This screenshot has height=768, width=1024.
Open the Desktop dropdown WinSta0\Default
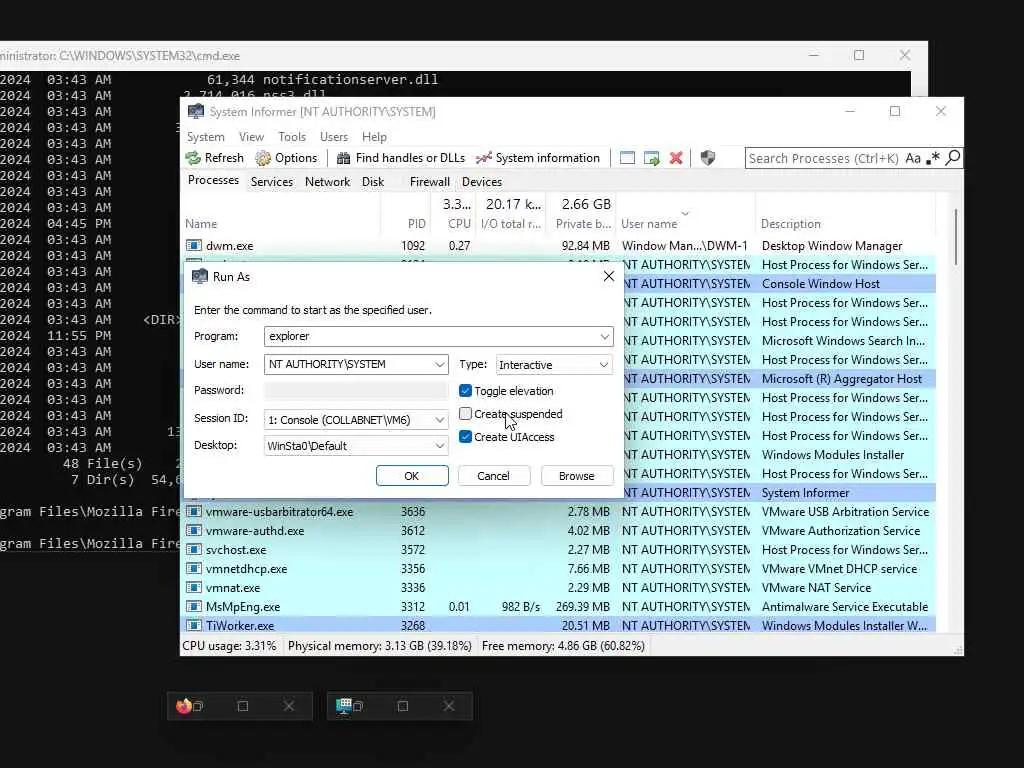(356, 446)
